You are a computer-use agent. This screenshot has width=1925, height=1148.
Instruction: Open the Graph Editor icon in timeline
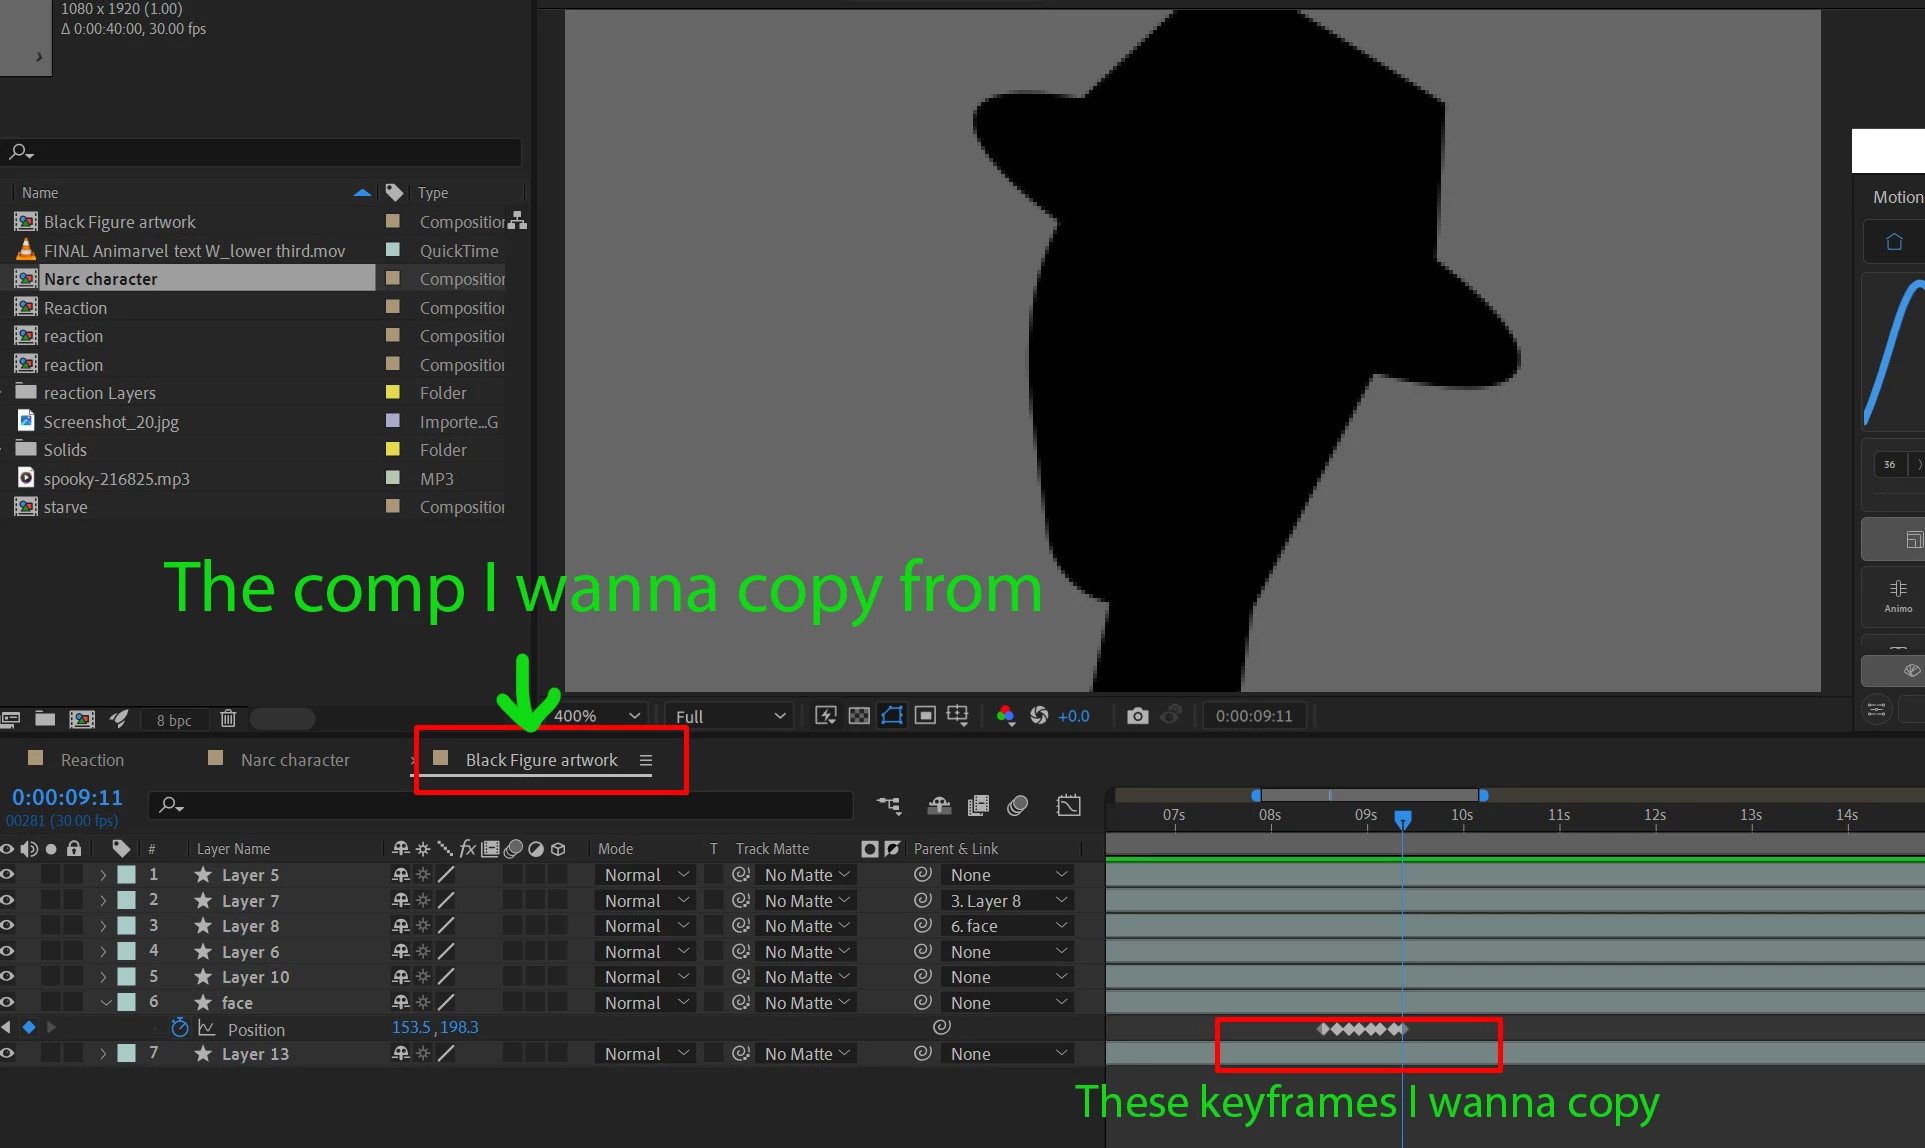(x=1068, y=805)
